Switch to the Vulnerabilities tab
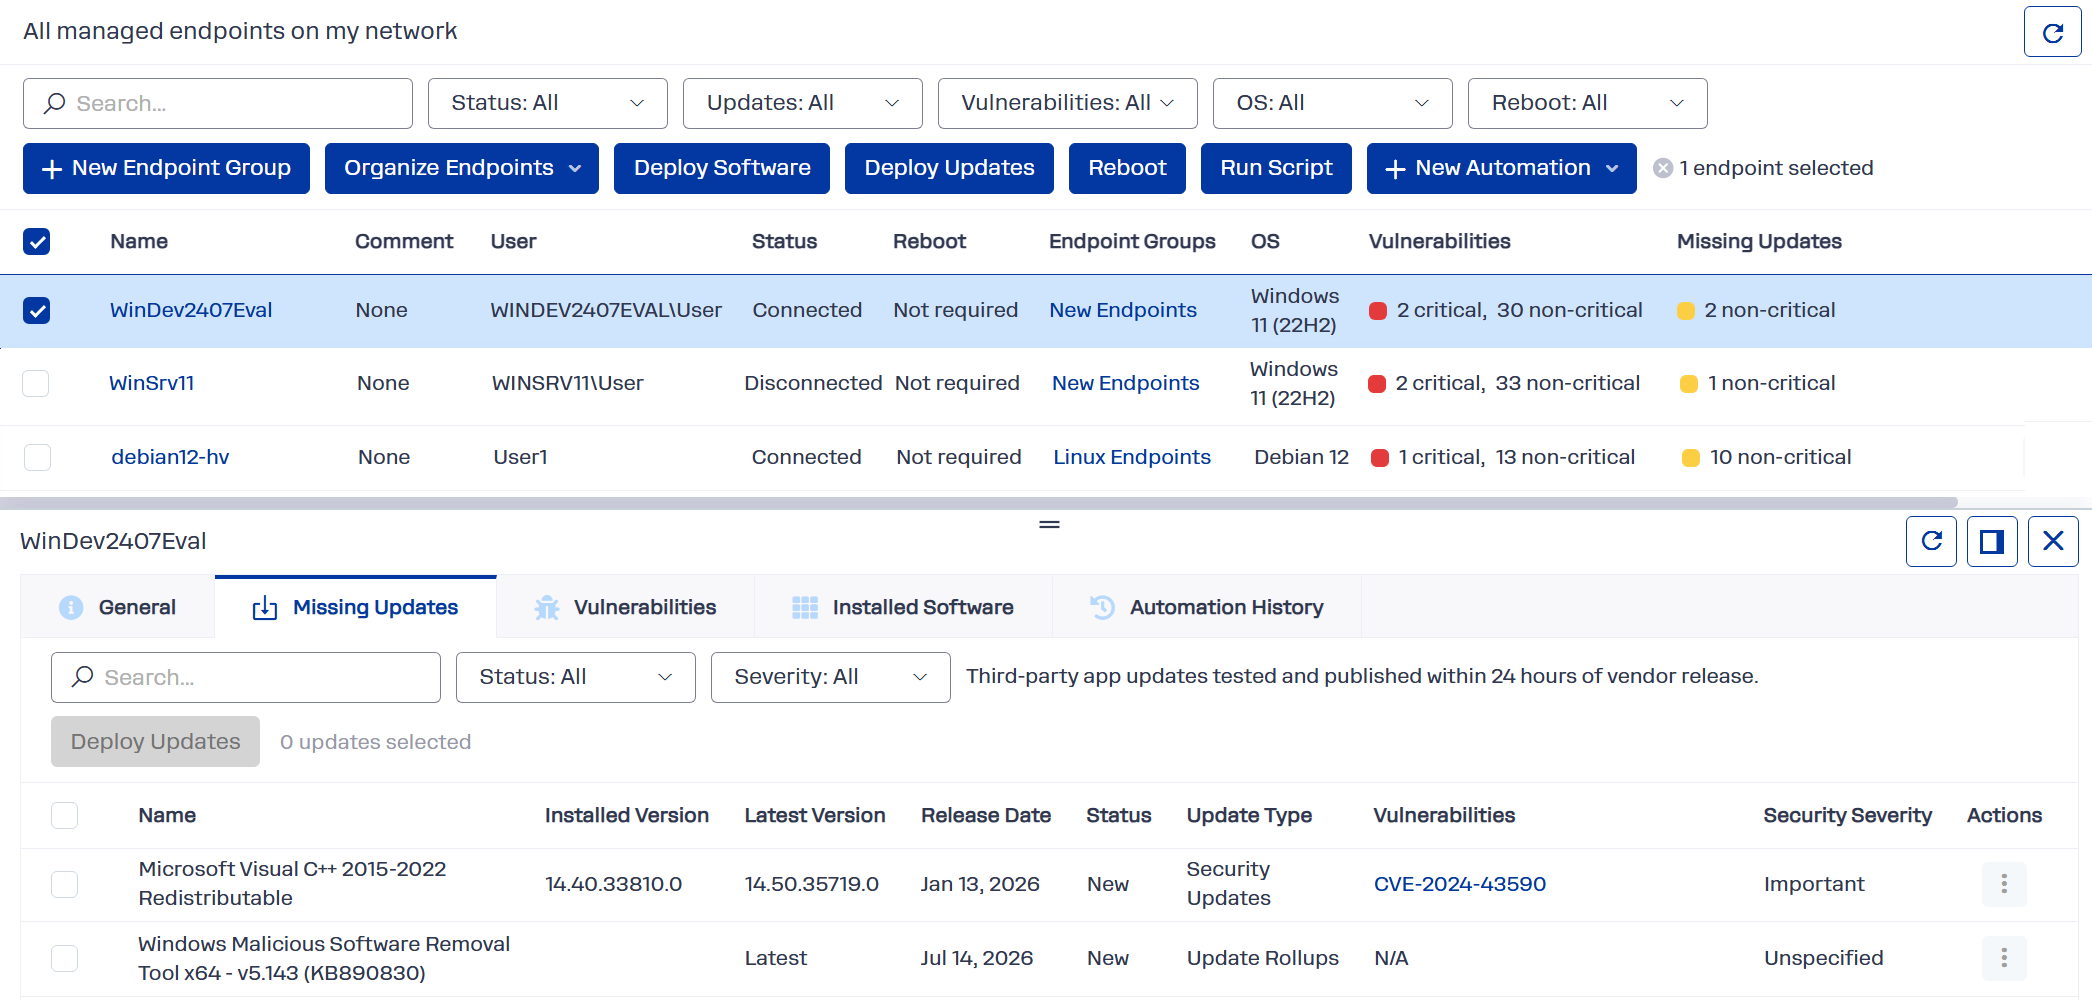This screenshot has width=2092, height=1000. click(x=626, y=607)
